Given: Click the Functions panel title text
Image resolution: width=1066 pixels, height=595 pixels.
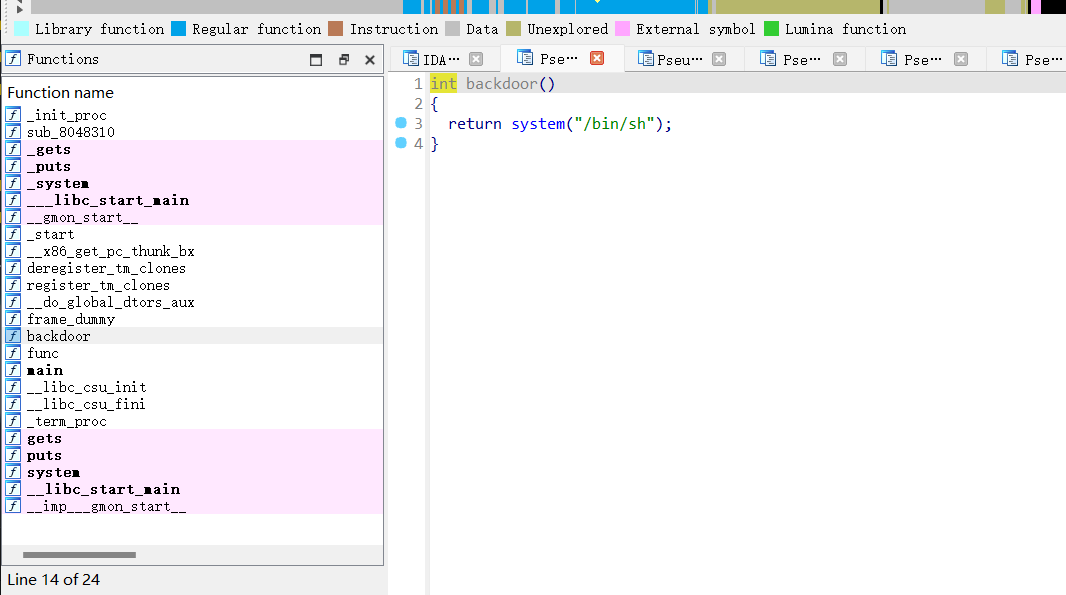Looking at the screenshot, I should [x=63, y=59].
